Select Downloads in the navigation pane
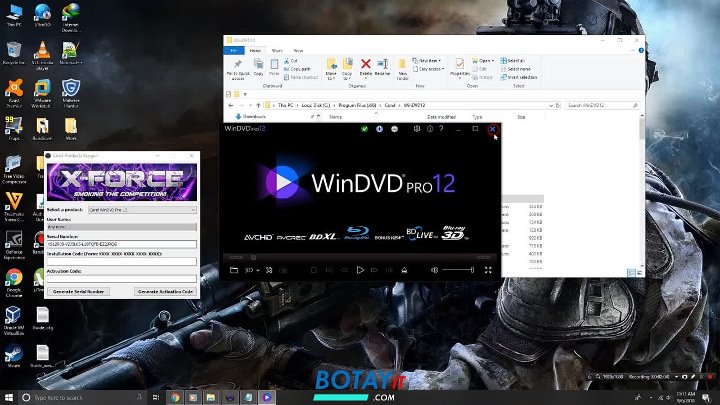Viewport: 720px width, 405px height. coord(250,117)
